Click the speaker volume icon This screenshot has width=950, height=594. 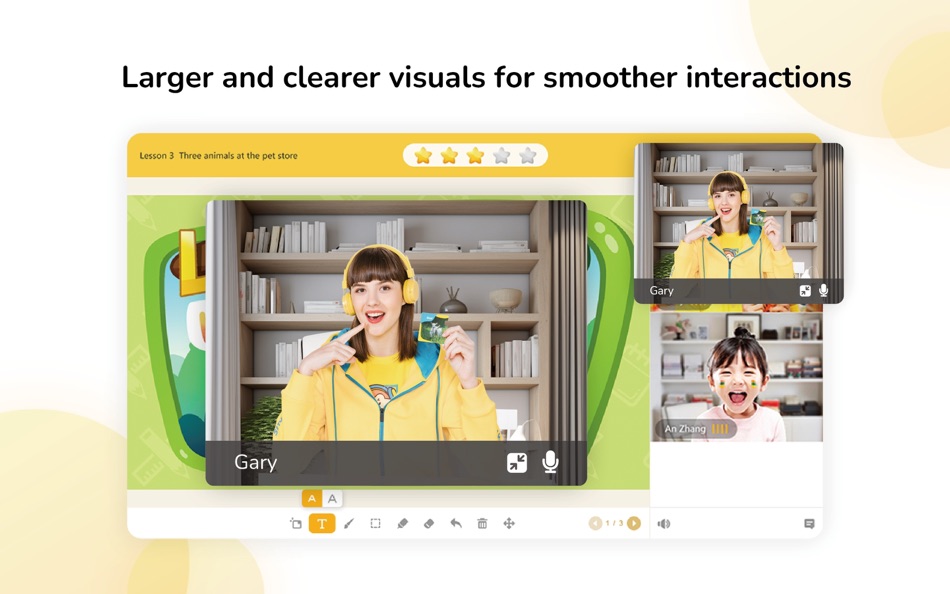[x=664, y=524]
